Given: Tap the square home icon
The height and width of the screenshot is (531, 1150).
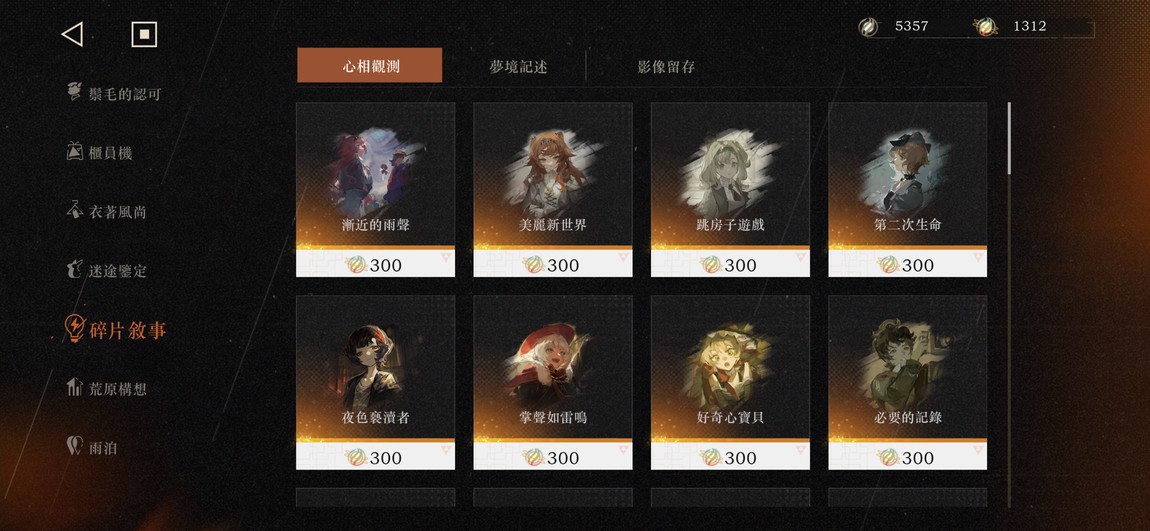Looking at the screenshot, I should (144, 34).
